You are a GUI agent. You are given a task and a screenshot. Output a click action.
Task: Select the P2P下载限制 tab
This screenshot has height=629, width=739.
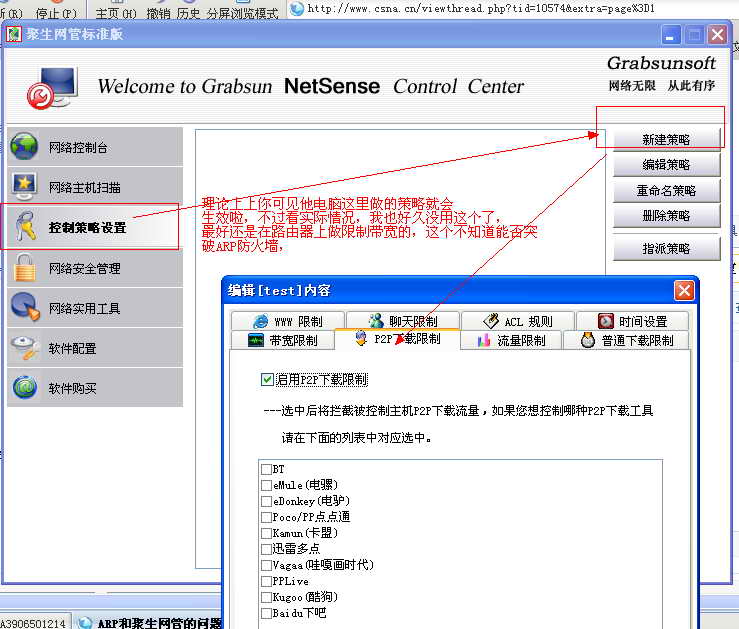click(x=397, y=339)
